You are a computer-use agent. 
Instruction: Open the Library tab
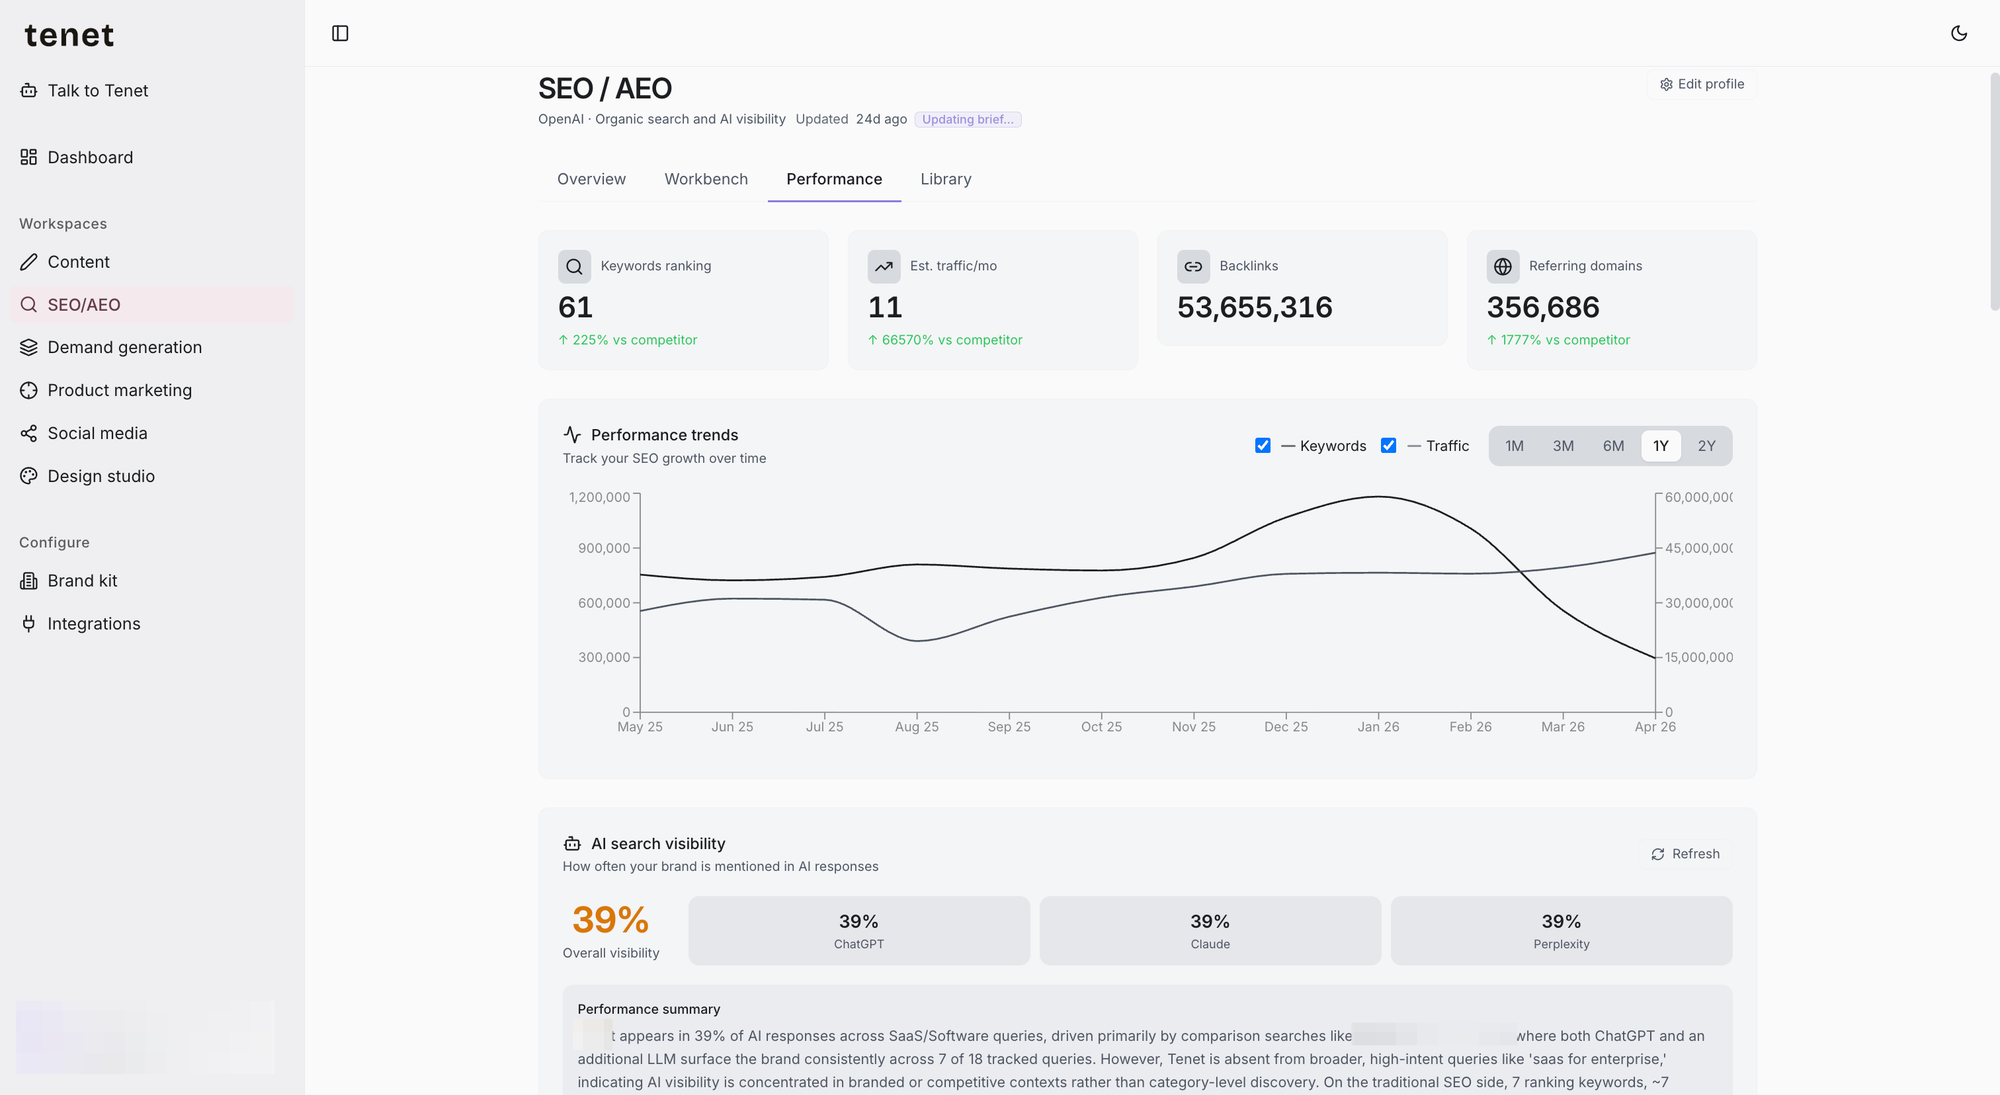[946, 179]
